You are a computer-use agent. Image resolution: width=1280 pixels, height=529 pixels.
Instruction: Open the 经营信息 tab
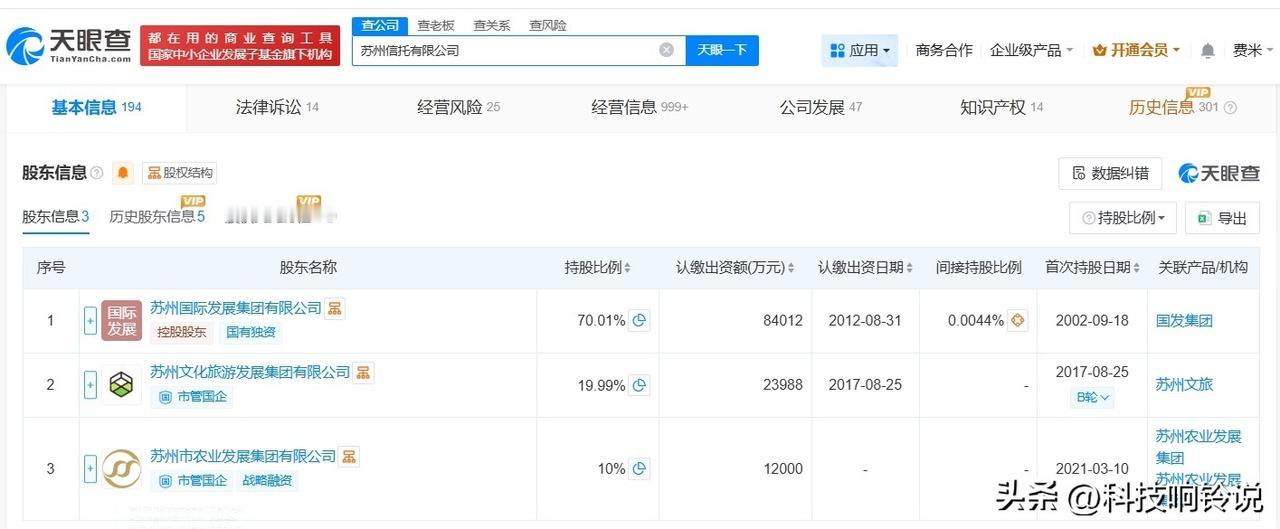(x=640, y=108)
